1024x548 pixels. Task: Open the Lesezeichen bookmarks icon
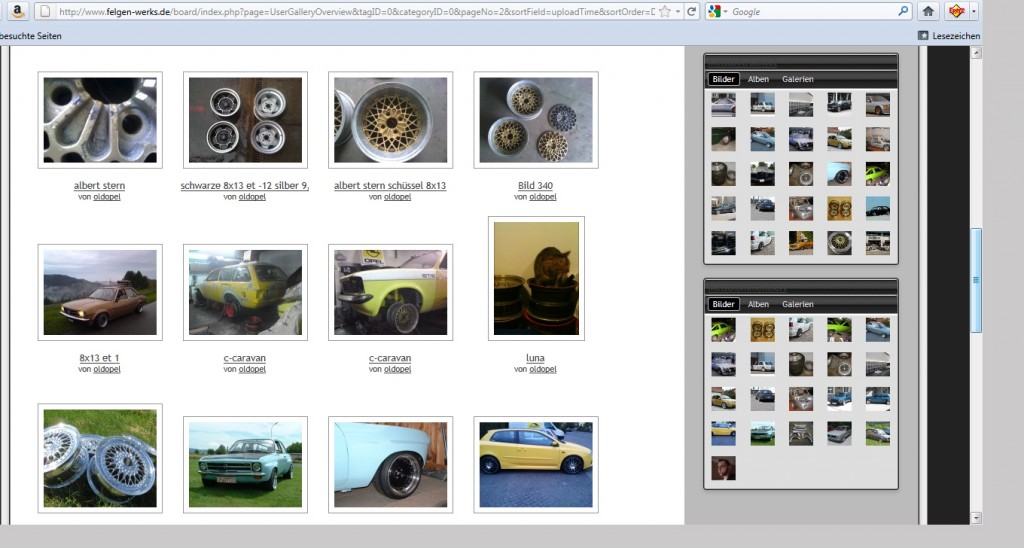coord(923,36)
